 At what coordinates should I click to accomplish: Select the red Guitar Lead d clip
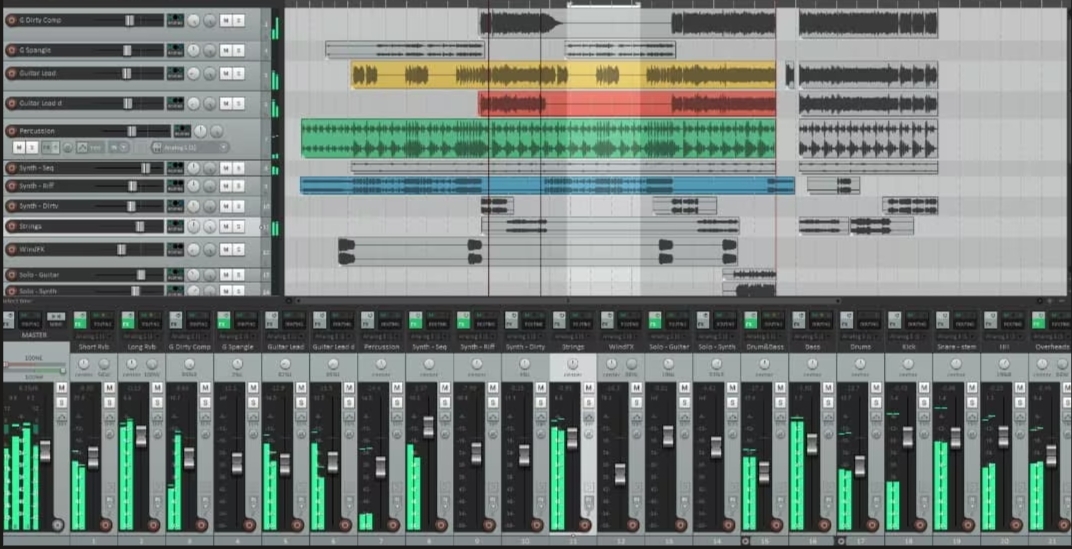click(627, 104)
